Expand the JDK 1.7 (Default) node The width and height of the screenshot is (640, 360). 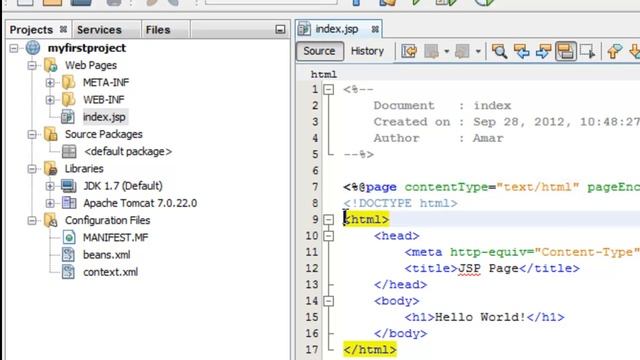(x=50, y=186)
